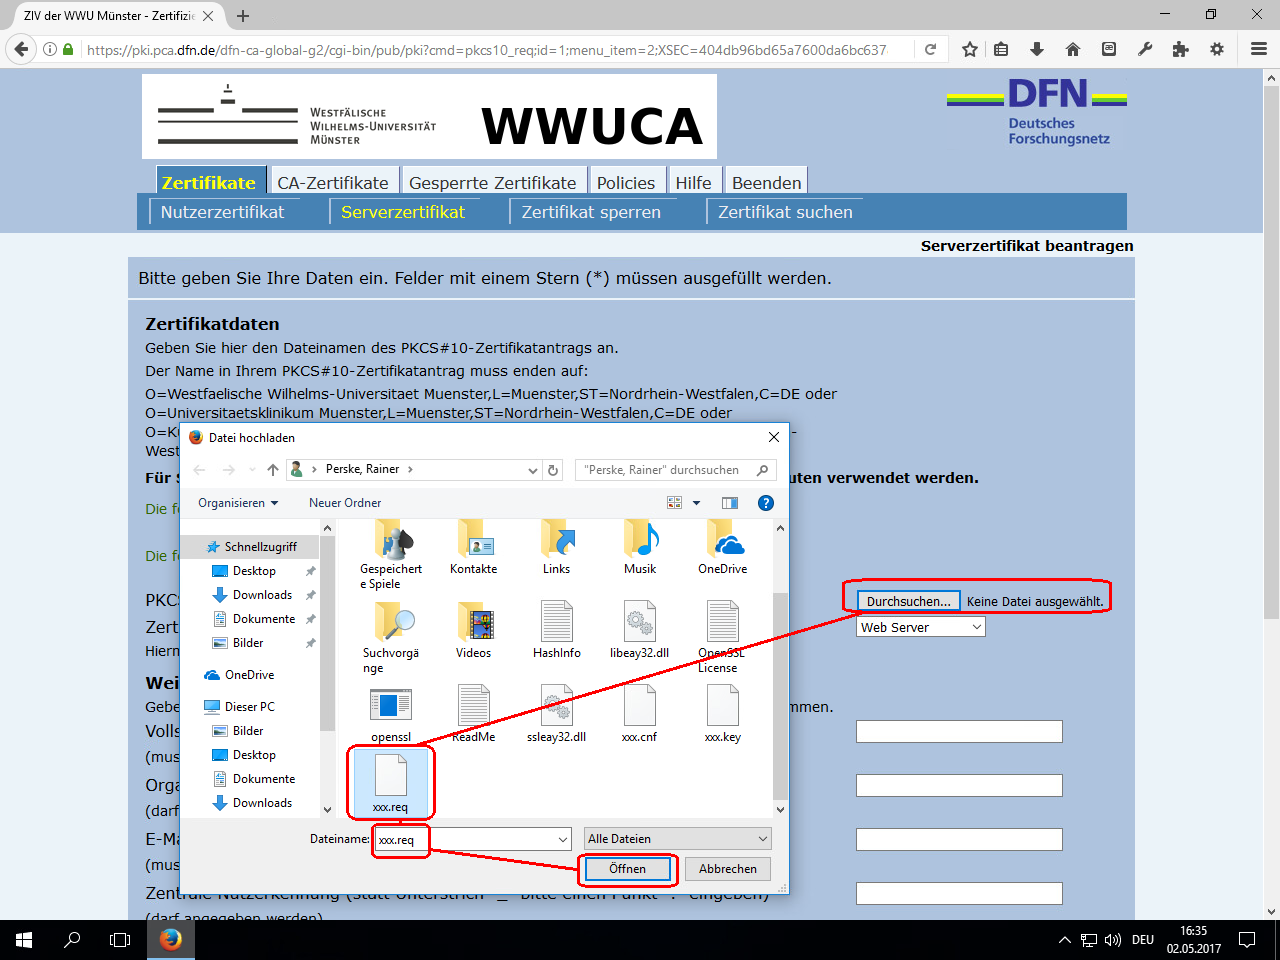Select the openssl file icon

pyautogui.click(x=391, y=714)
